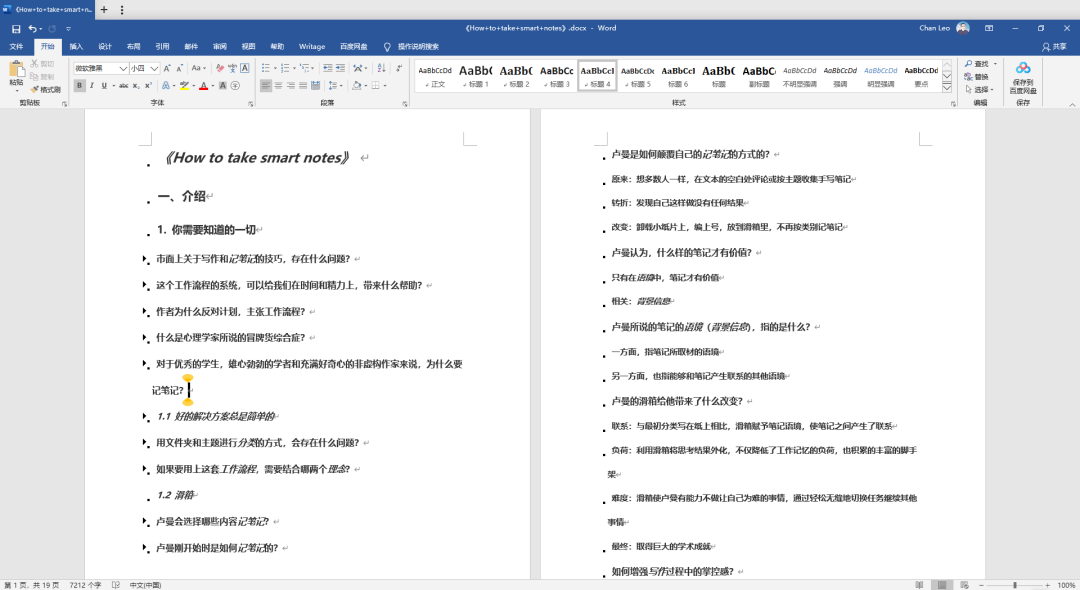This screenshot has width=1080, height=590.
Task: Expand the full styles gallery
Action: (x=948, y=88)
